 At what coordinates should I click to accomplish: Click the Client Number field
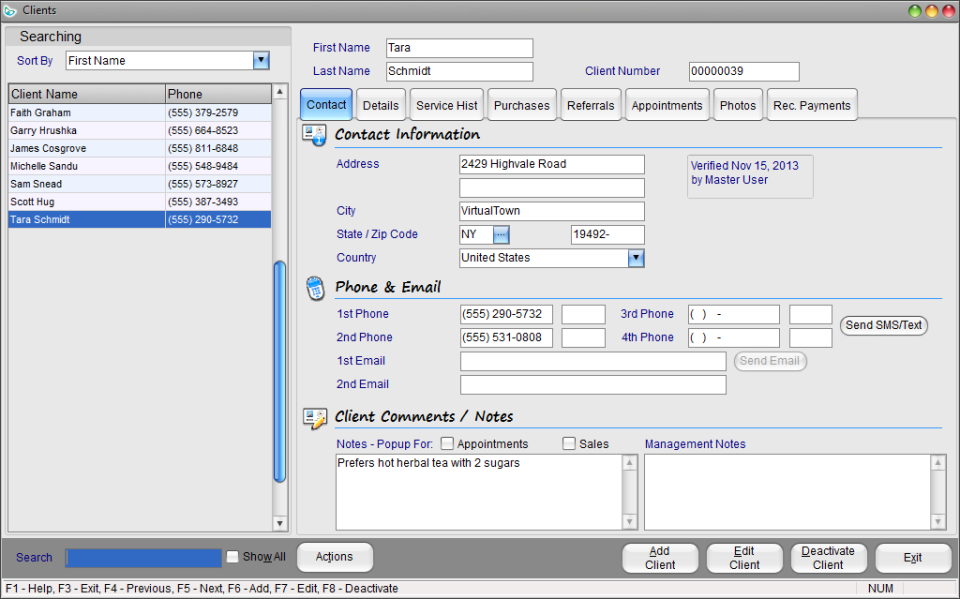(743, 71)
